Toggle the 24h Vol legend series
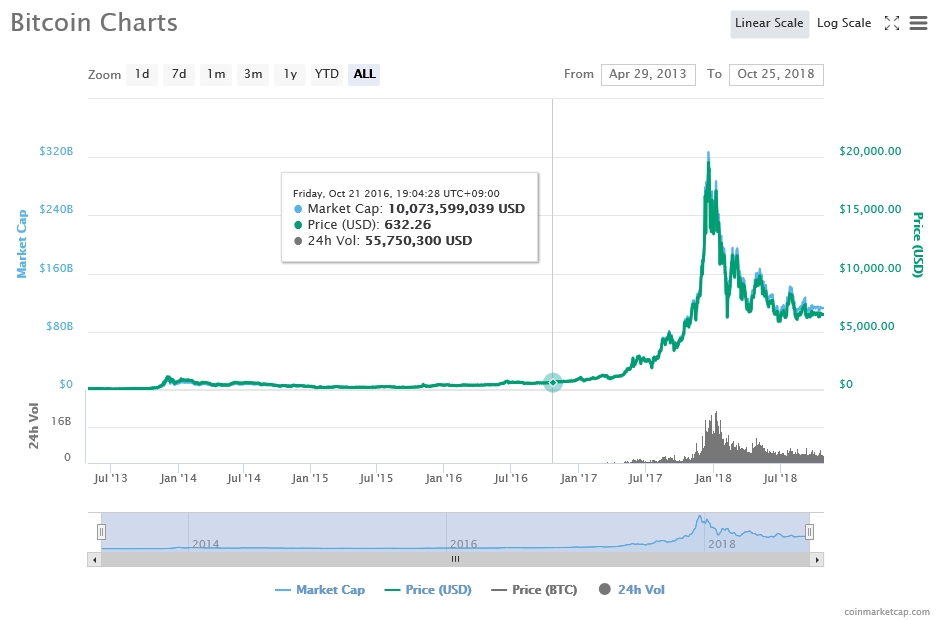940x620 pixels. pos(631,590)
